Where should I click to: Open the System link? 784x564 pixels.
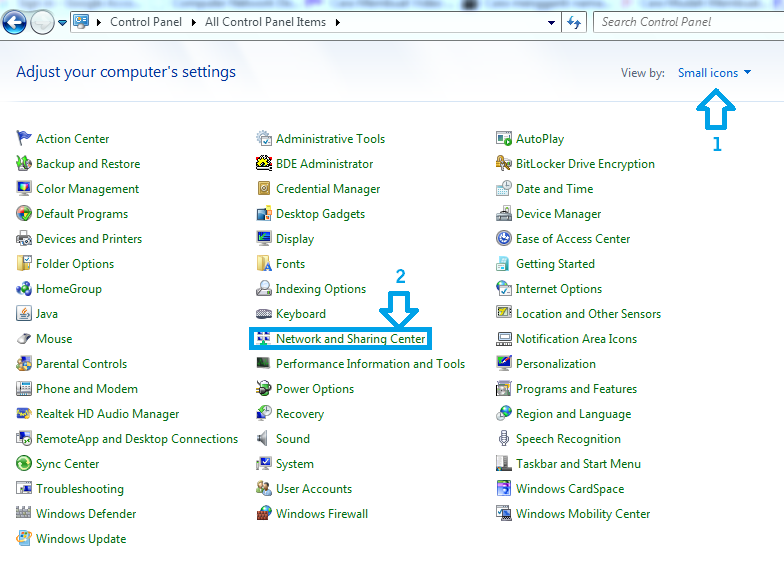coord(295,464)
